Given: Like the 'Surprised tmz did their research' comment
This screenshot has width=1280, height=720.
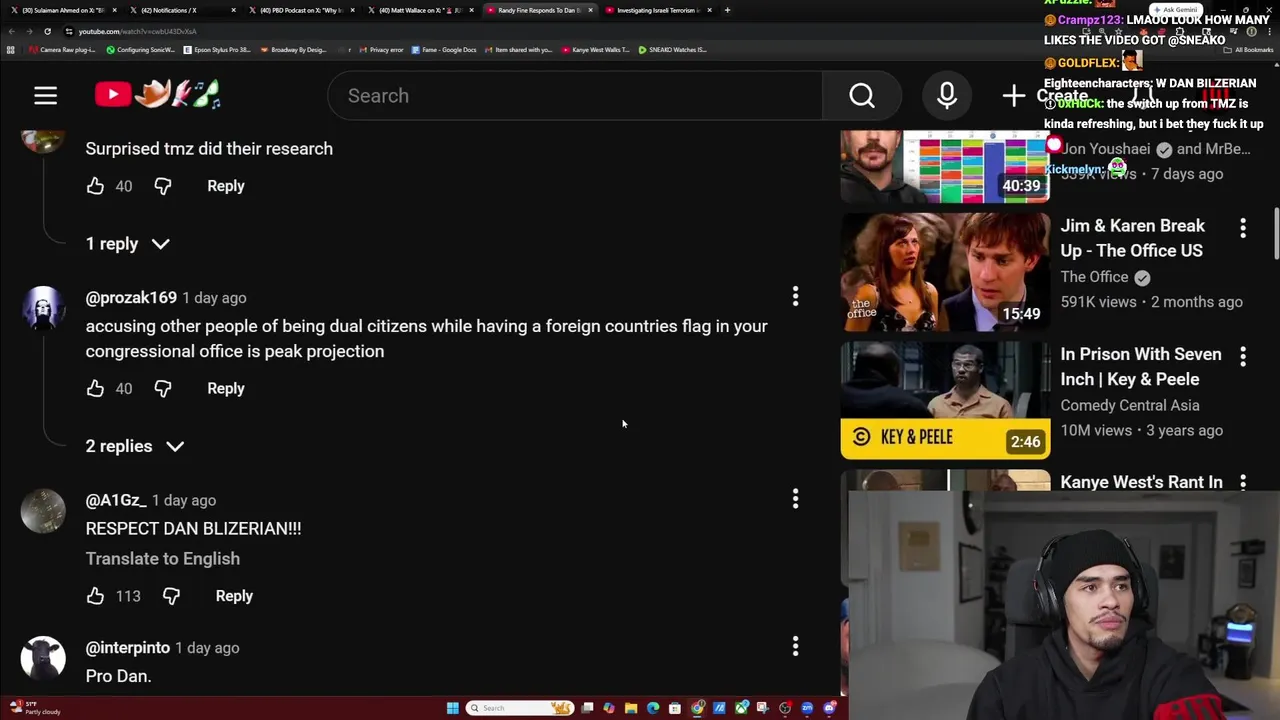Looking at the screenshot, I should pyautogui.click(x=95, y=186).
